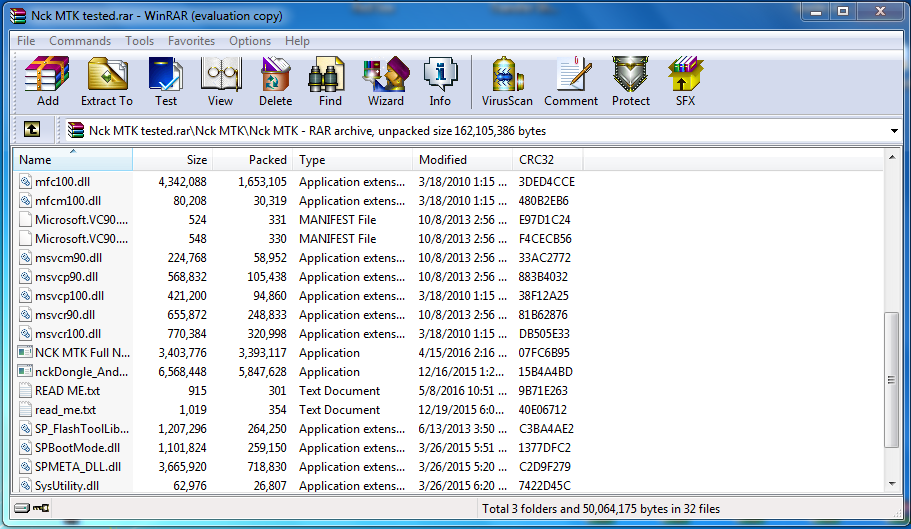Open the Tools menu
911x529 pixels.
139,41
